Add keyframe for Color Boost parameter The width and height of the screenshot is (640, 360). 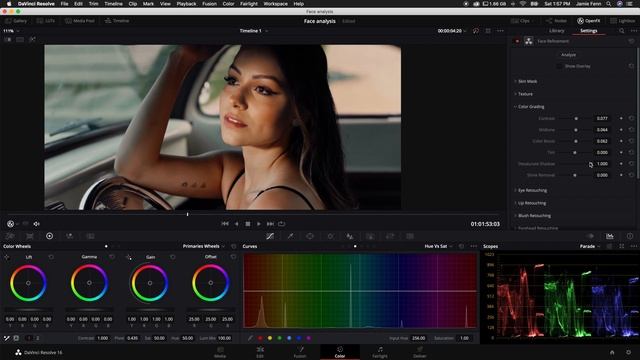point(621,141)
